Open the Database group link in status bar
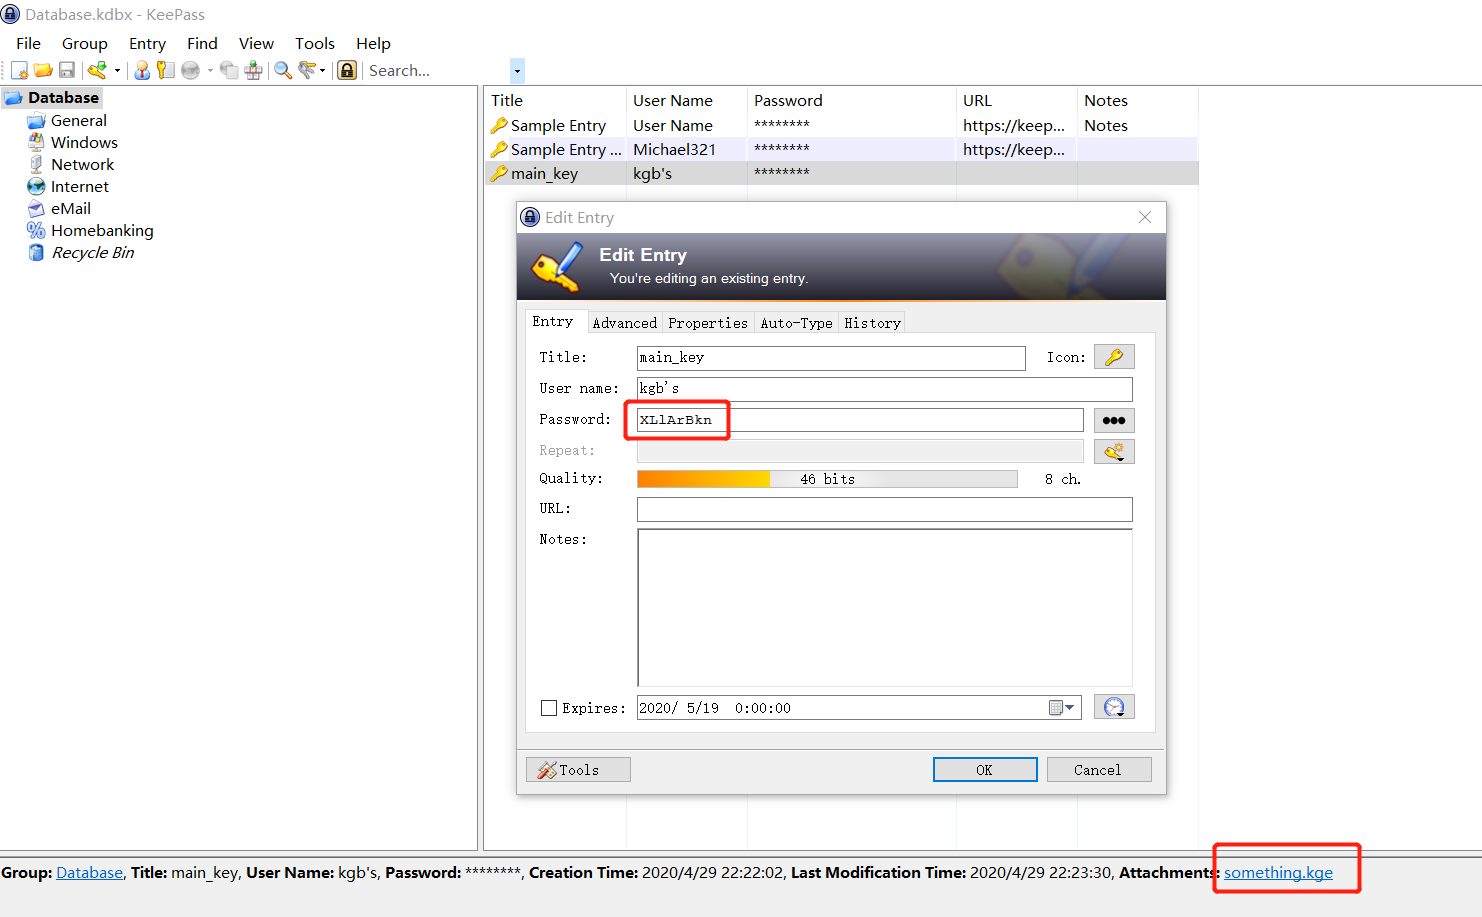1482x917 pixels. pos(89,872)
